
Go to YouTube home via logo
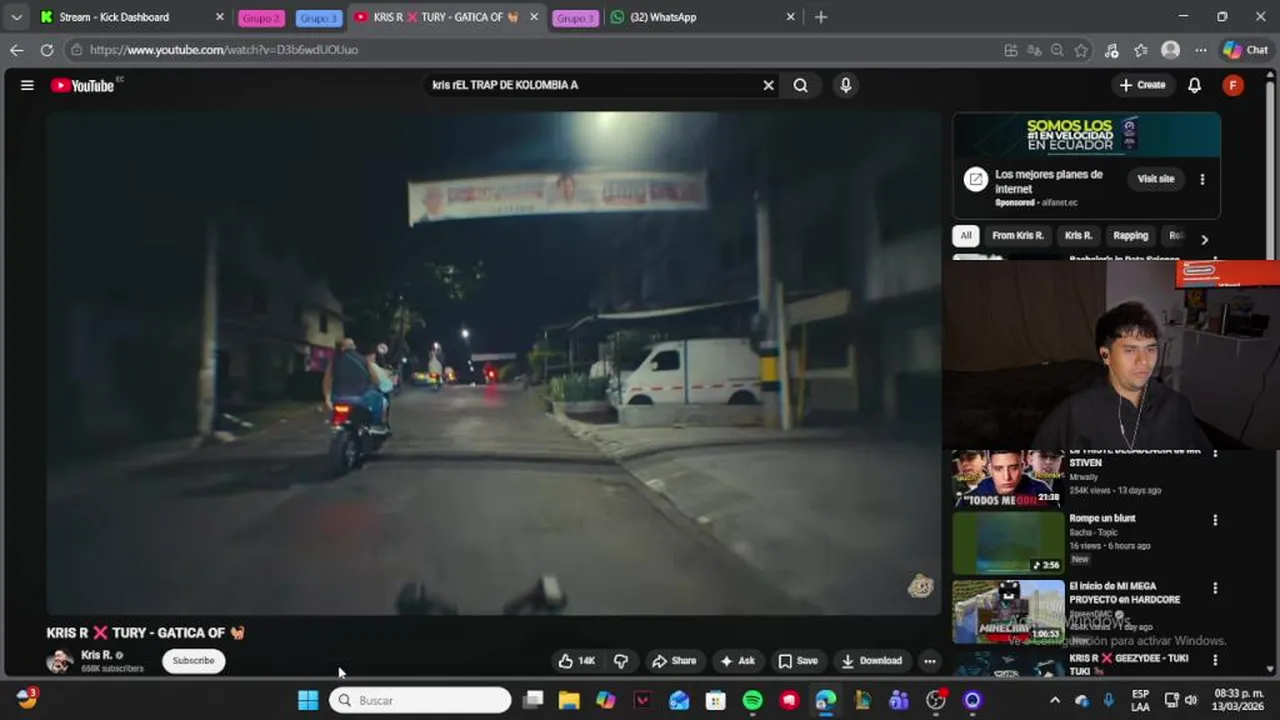pos(84,85)
